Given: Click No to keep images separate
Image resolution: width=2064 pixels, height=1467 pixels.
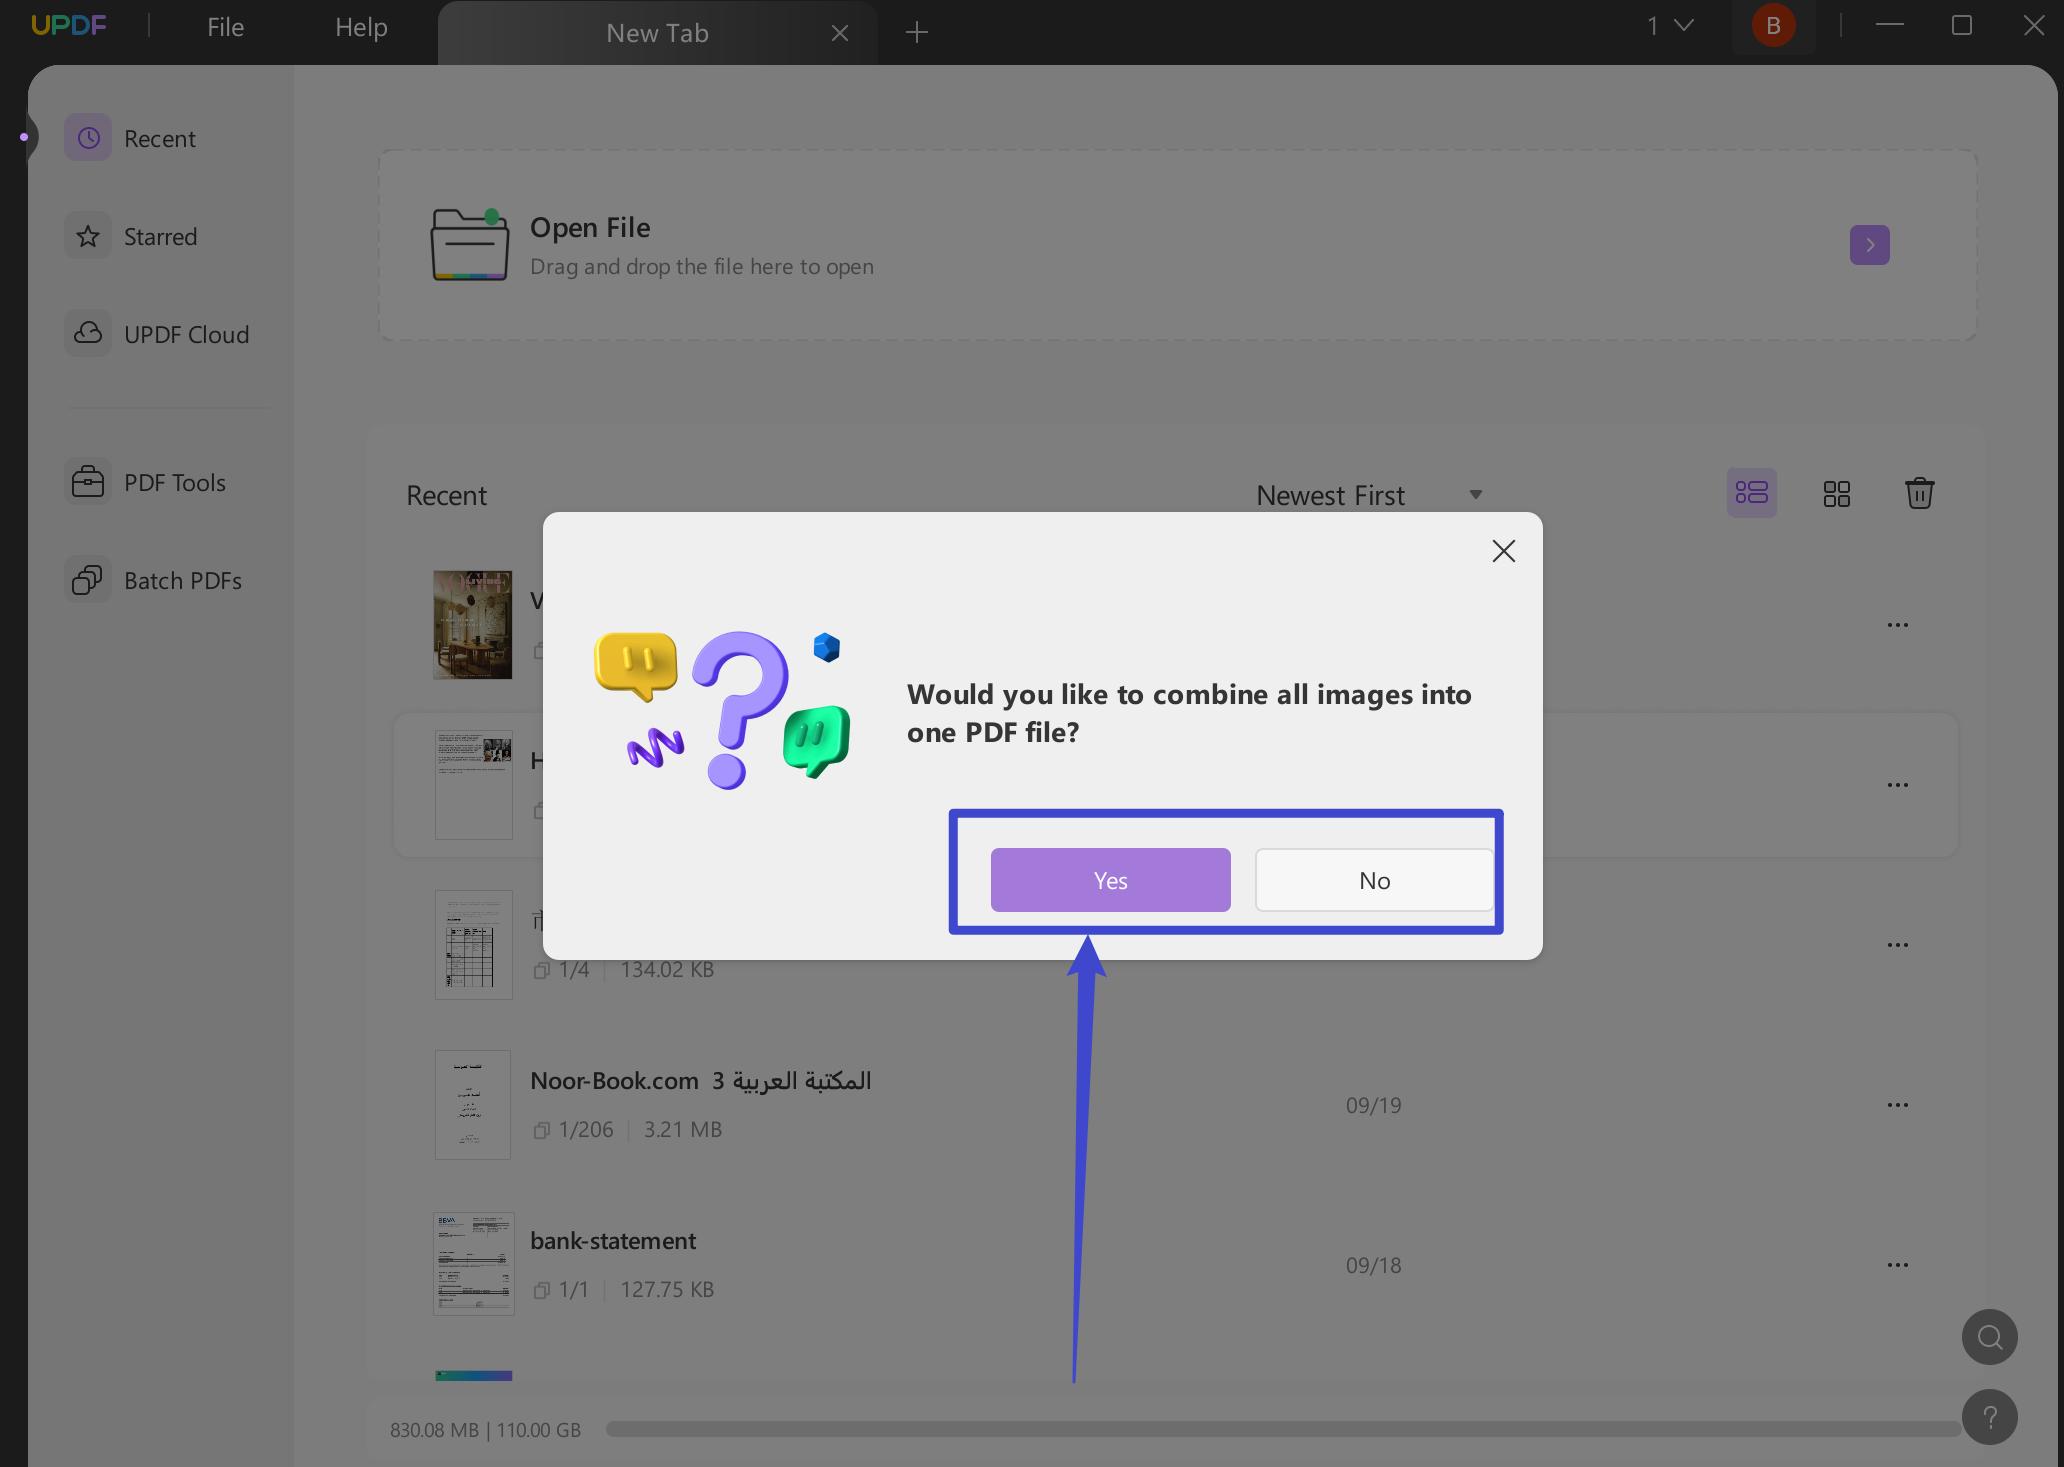Looking at the screenshot, I should tap(1374, 880).
